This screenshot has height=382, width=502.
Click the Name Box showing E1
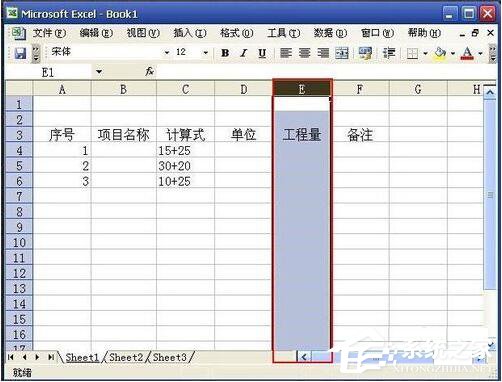pyautogui.click(x=49, y=72)
